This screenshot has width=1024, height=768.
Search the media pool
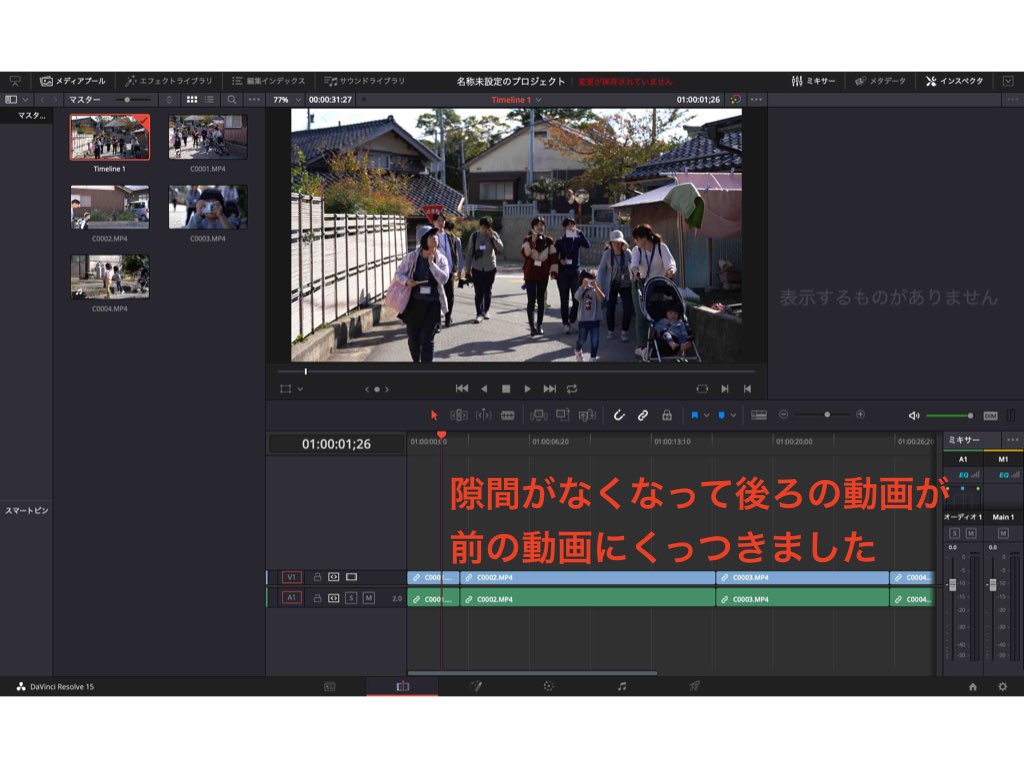[232, 99]
